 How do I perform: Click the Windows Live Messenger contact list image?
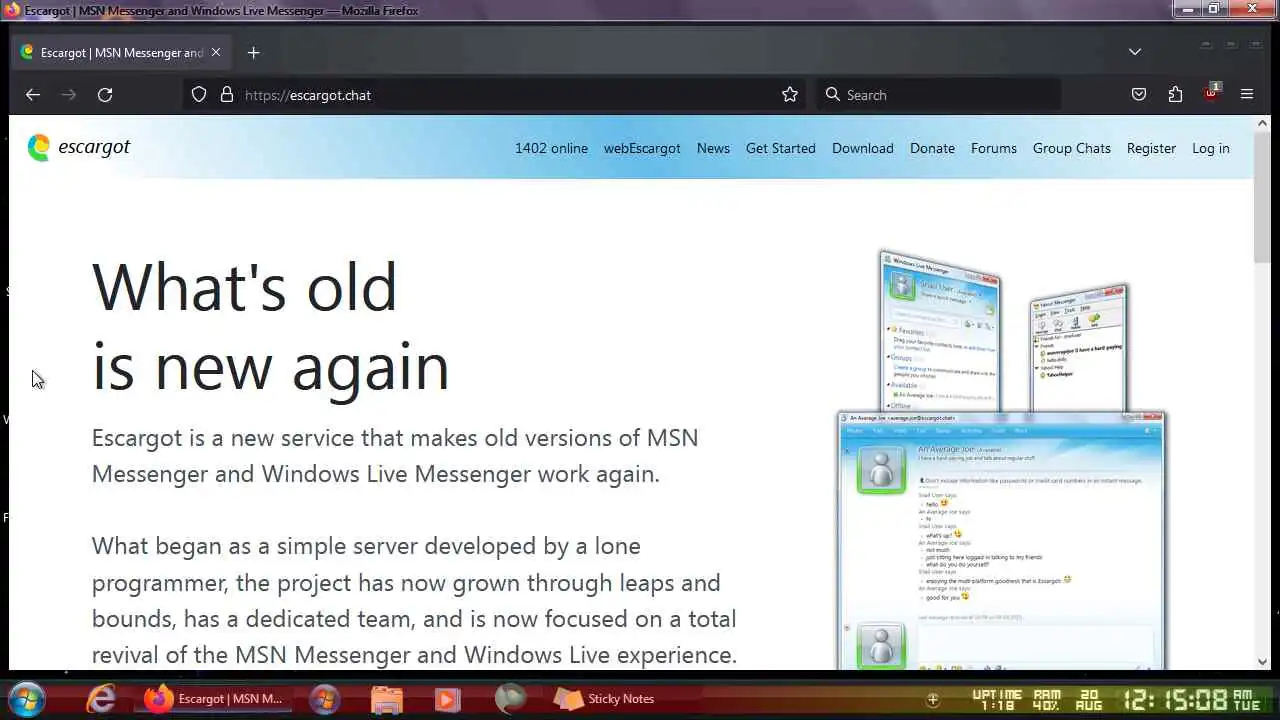point(940,330)
